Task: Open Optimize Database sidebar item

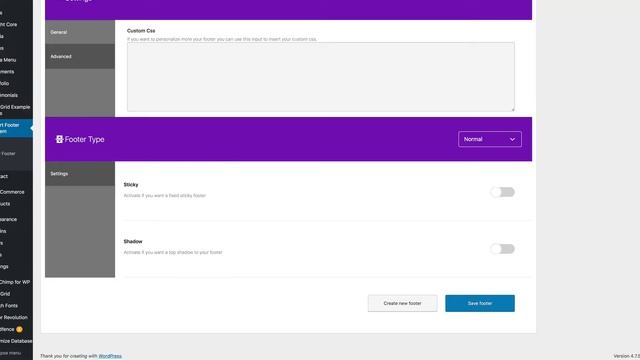Action: click(16, 341)
